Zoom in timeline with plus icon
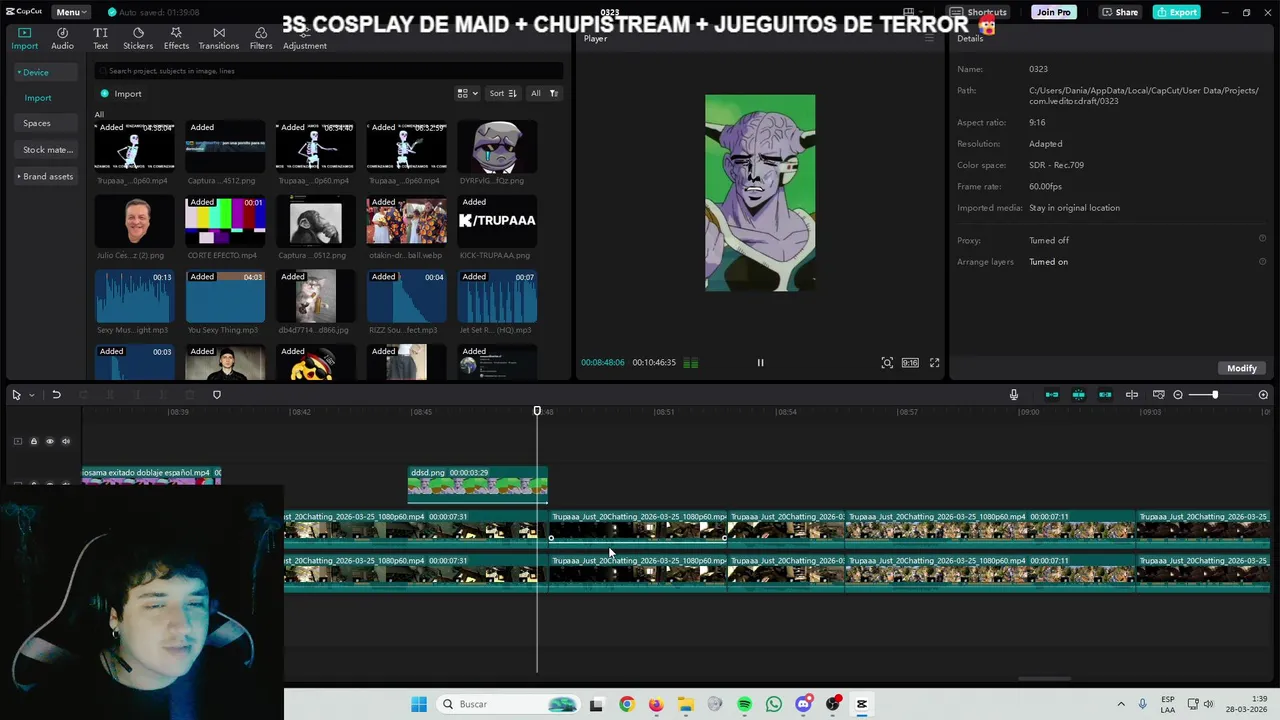 1263,395
